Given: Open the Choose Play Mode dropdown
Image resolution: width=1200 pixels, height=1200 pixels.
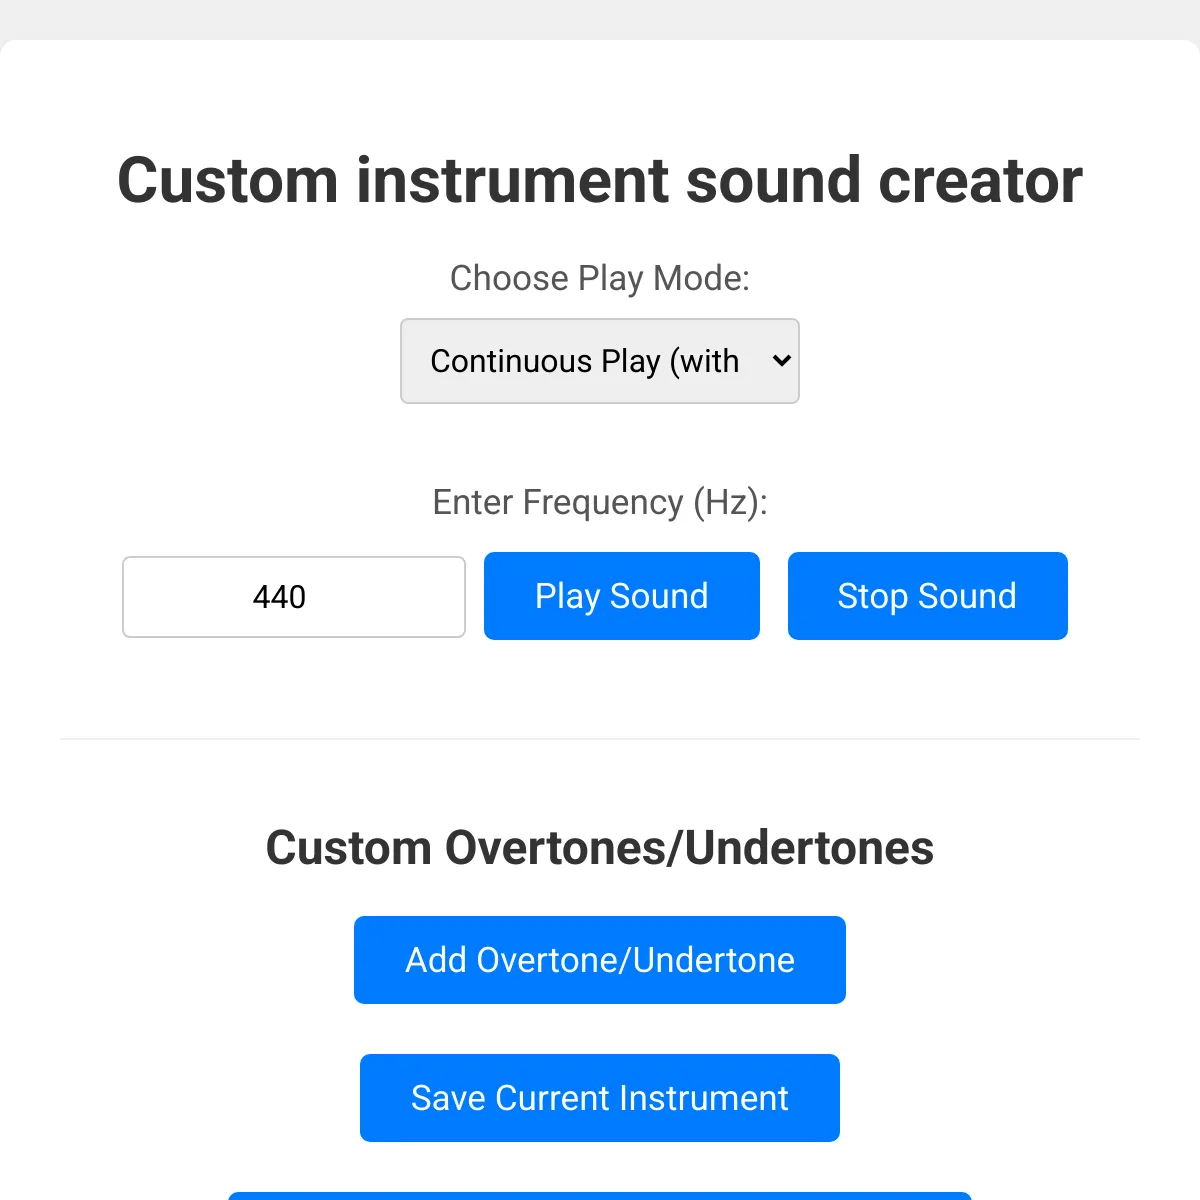Looking at the screenshot, I should click(599, 361).
